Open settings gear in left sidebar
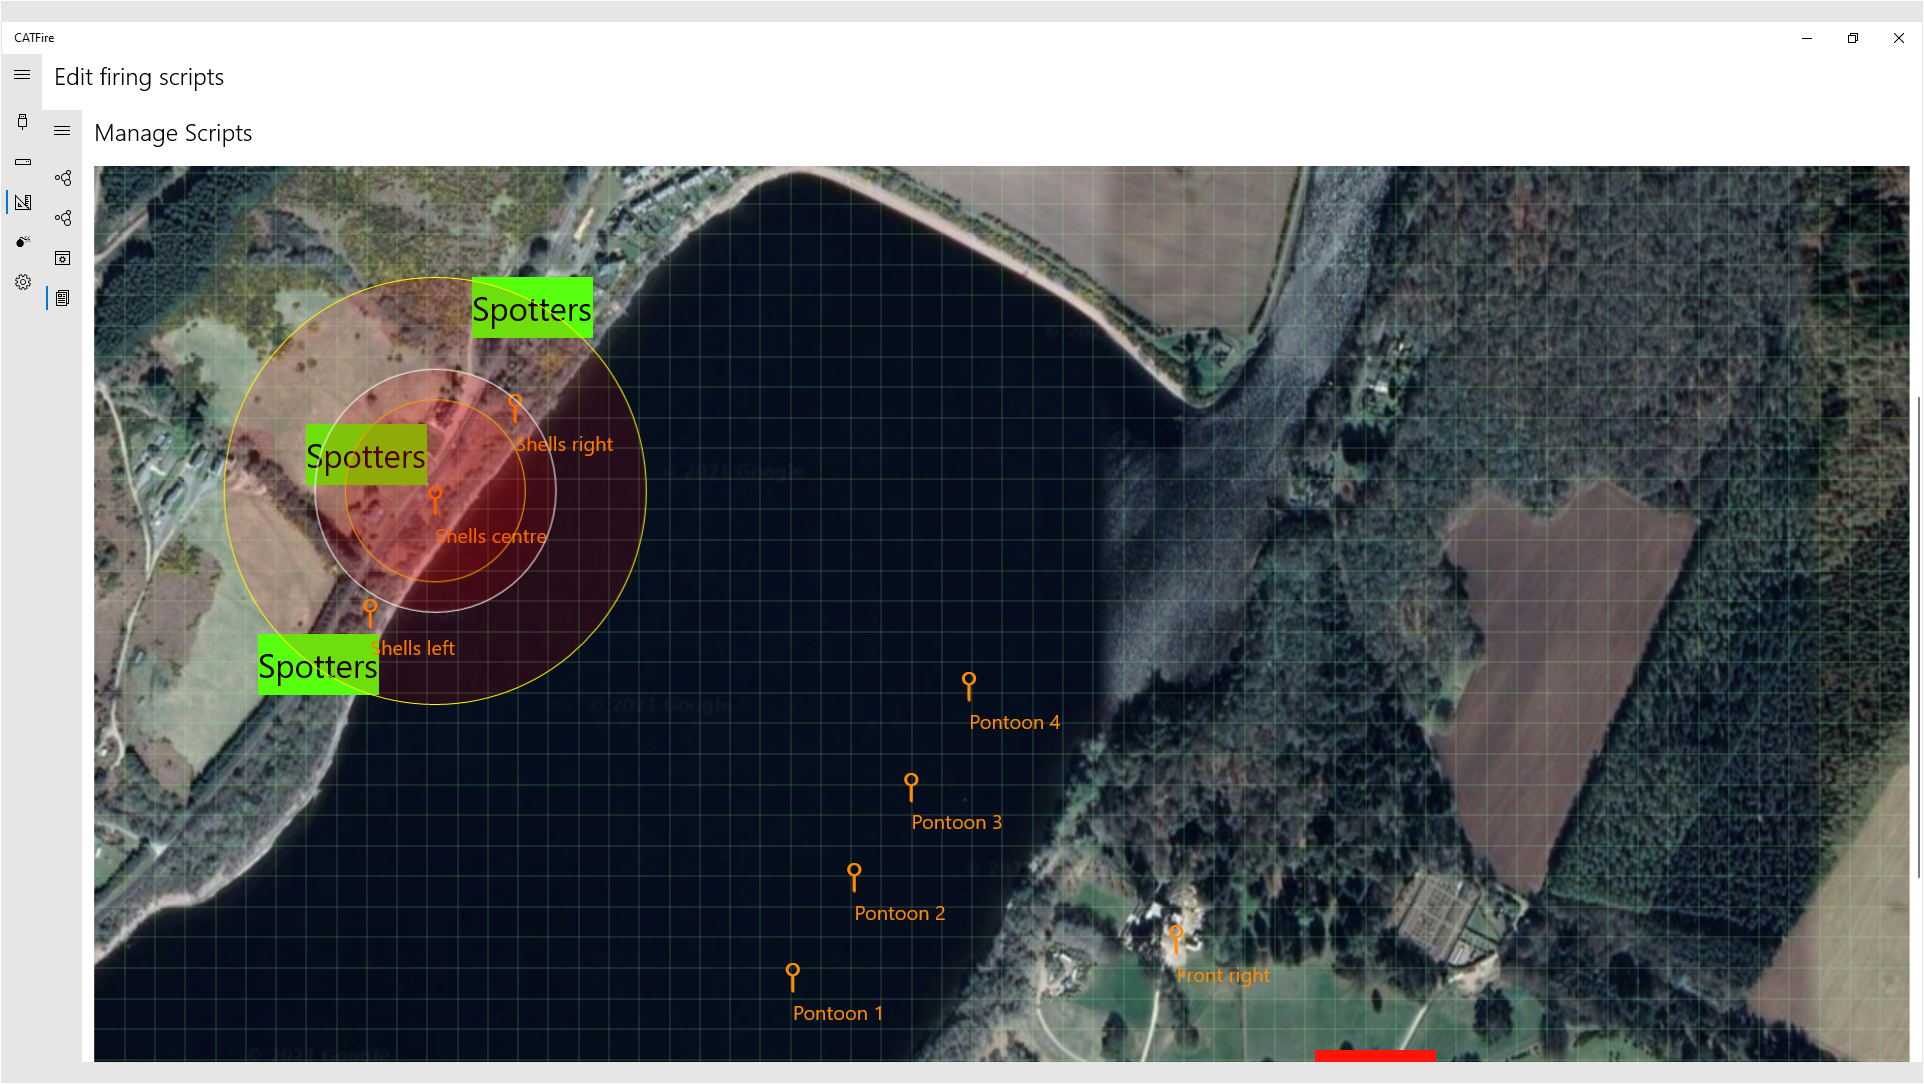1924x1084 pixels. tap(22, 282)
